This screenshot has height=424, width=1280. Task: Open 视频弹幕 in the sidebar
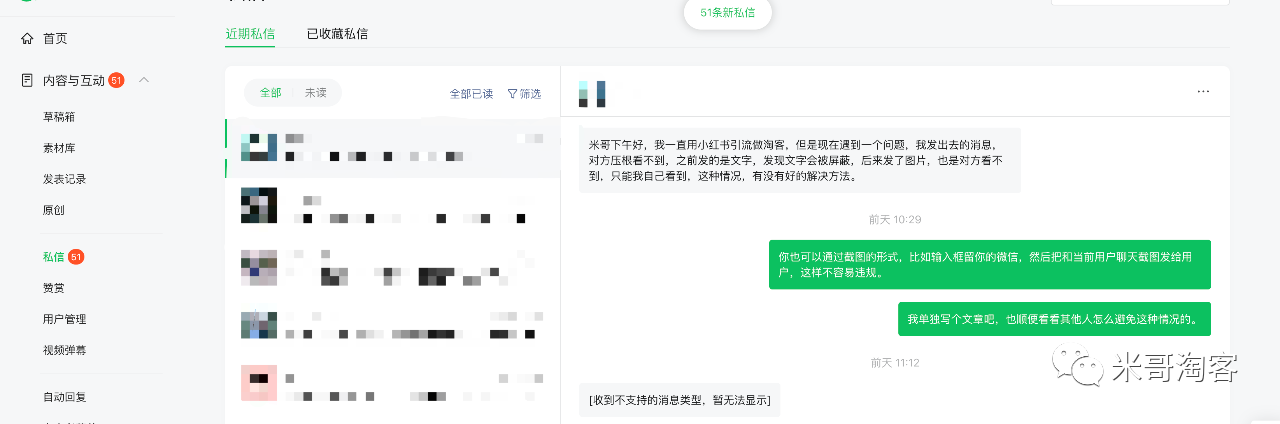(64, 350)
